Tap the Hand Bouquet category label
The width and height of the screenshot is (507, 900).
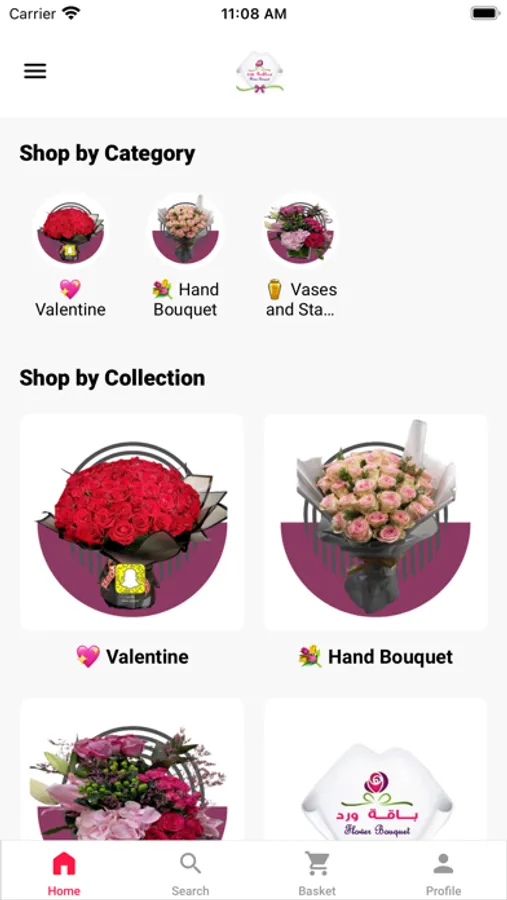click(x=185, y=299)
